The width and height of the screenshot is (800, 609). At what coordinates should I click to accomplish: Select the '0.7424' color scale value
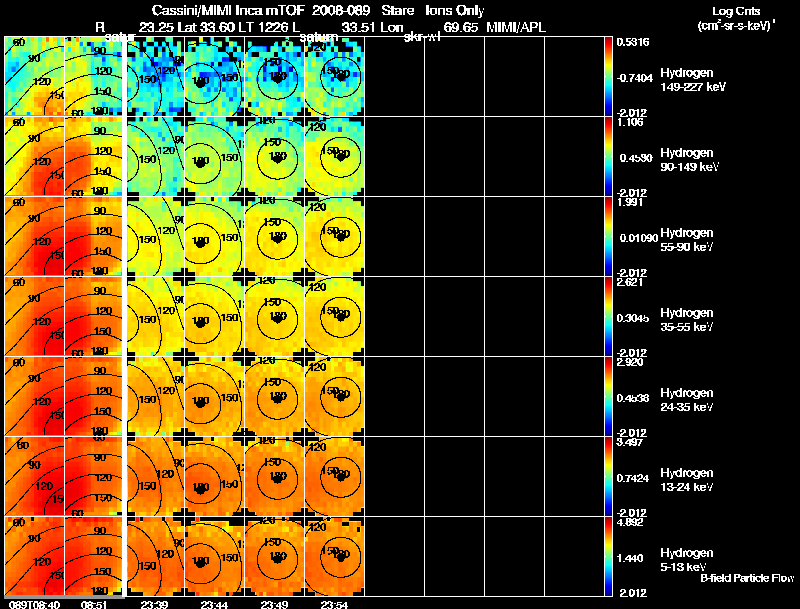633,478
